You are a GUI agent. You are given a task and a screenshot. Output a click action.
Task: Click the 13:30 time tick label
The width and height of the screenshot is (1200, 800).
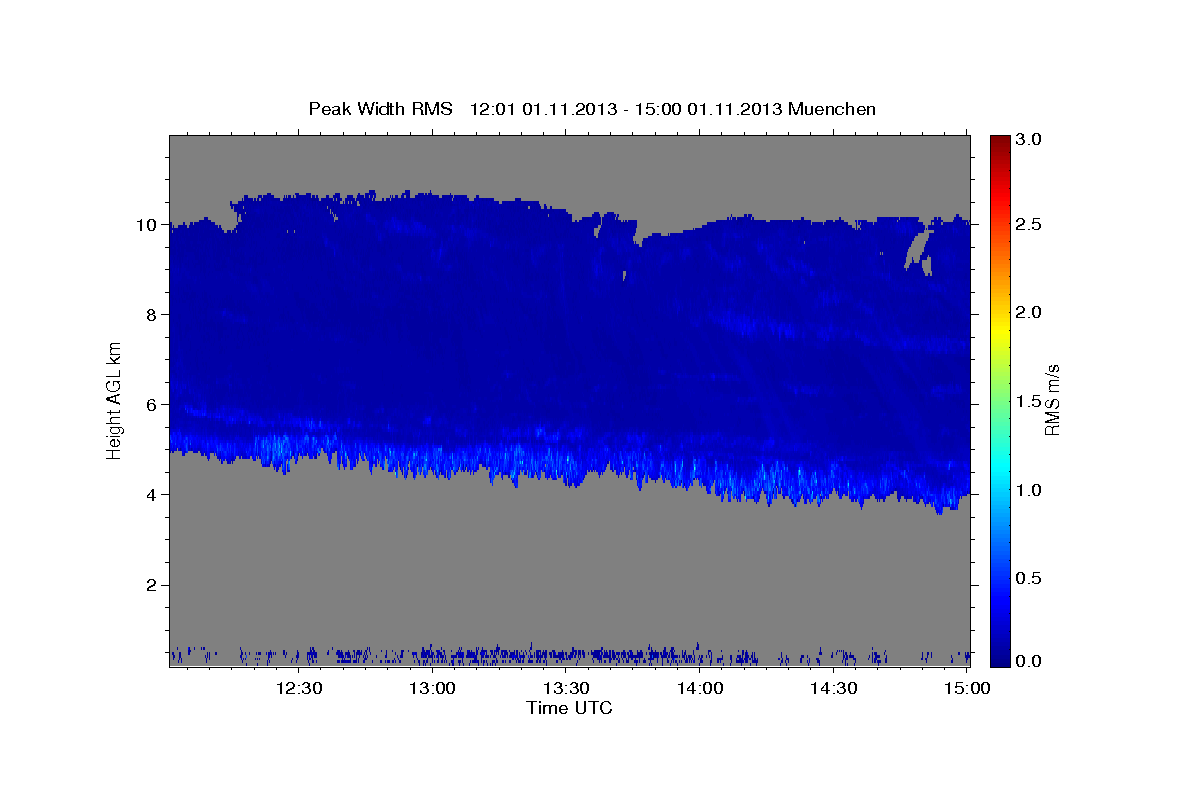pyautogui.click(x=566, y=688)
